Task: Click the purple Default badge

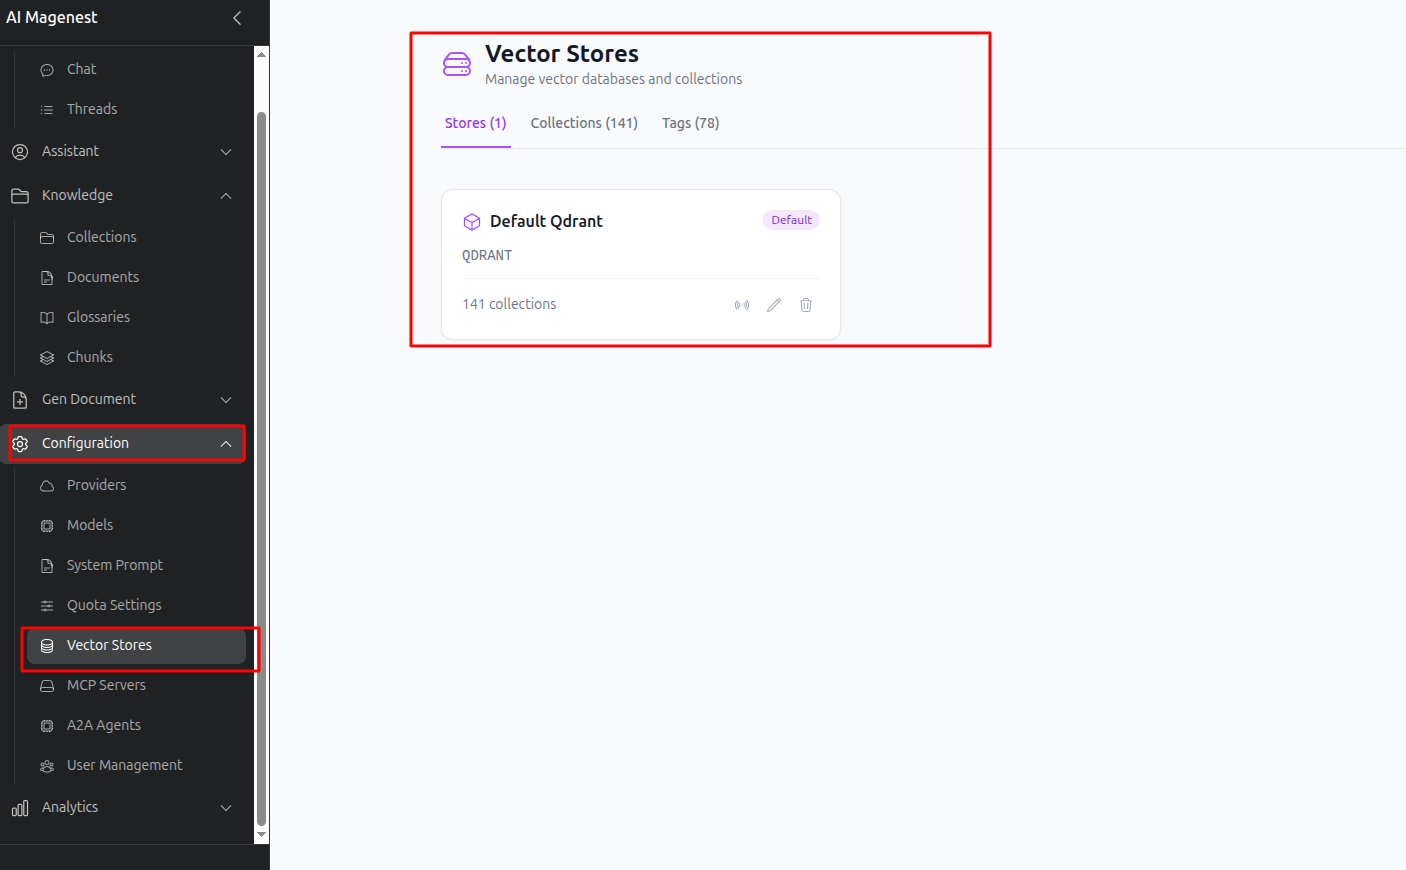Action: (x=791, y=220)
